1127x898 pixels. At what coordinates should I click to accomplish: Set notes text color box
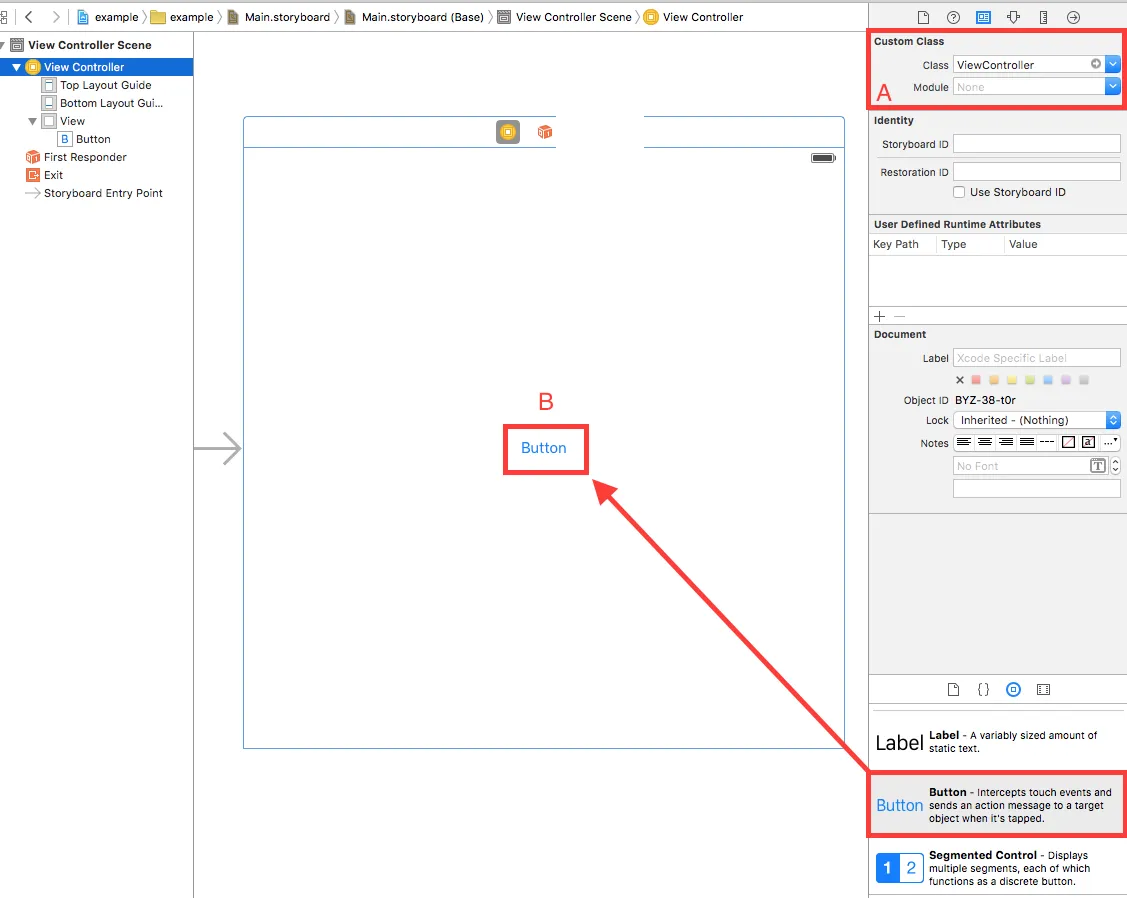tap(1088, 442)
